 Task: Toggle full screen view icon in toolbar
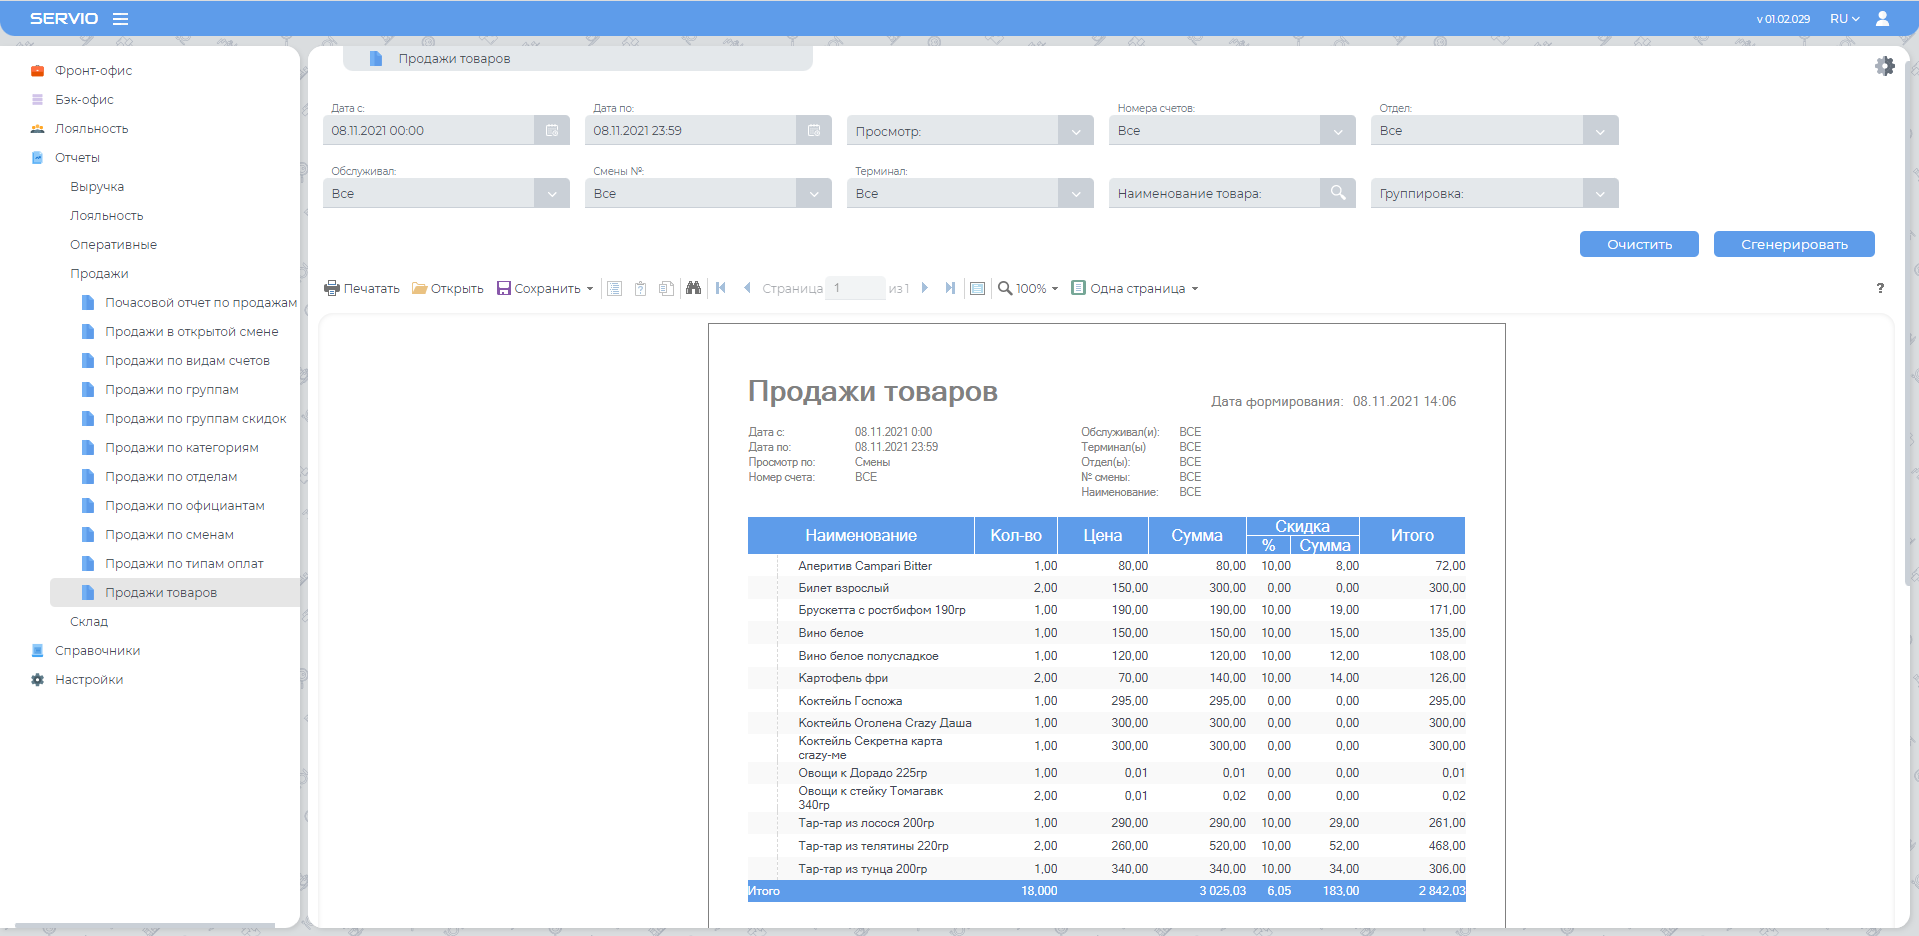click(978, 288)
